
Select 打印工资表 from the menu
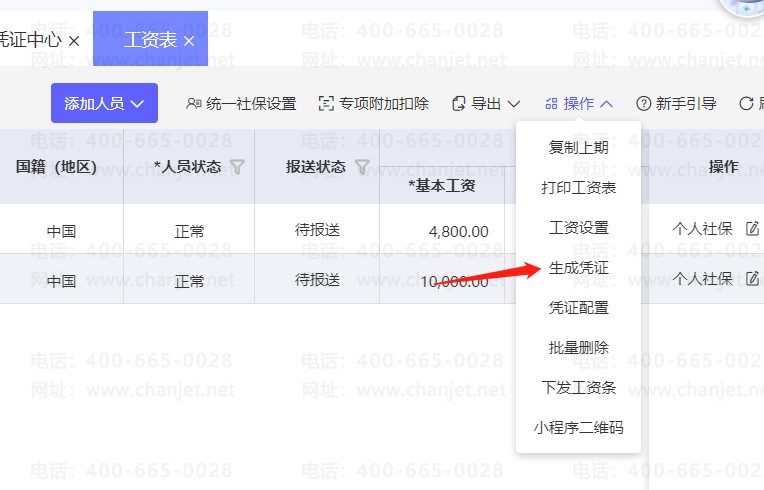[x=578, y=187]
